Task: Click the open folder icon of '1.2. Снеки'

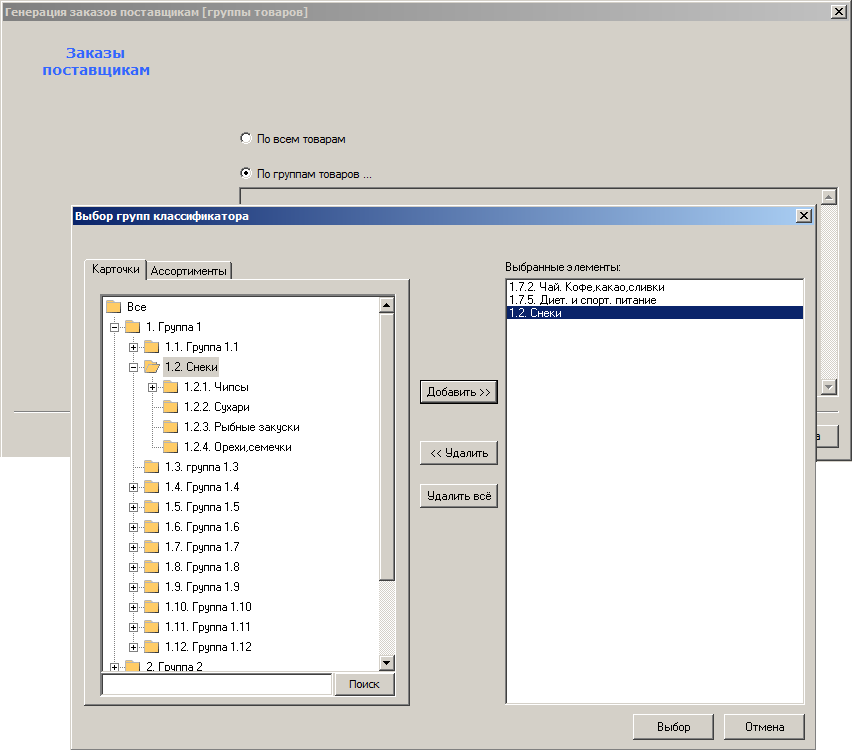Action: point(152,367)
